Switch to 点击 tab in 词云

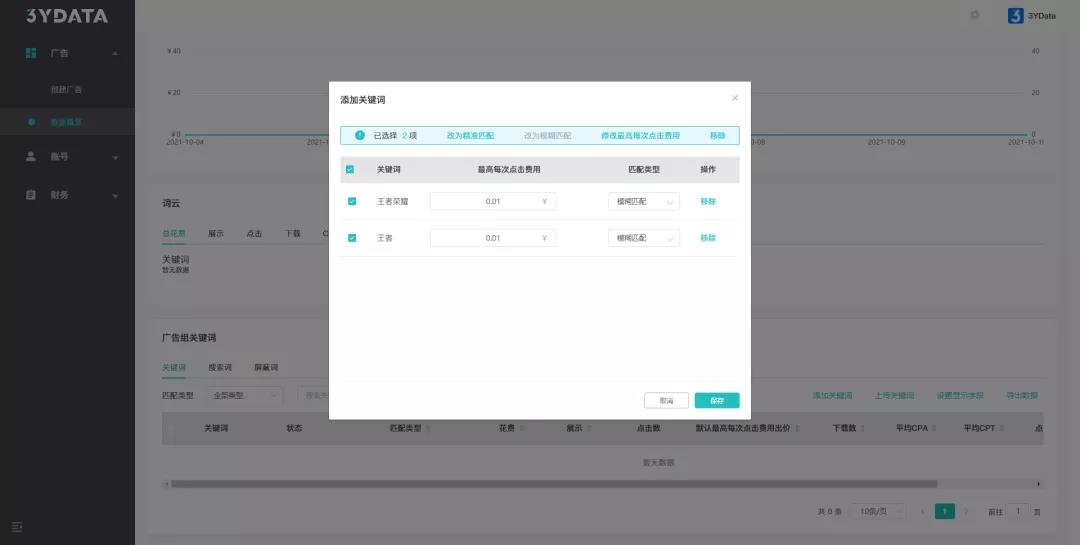point(254,234)
